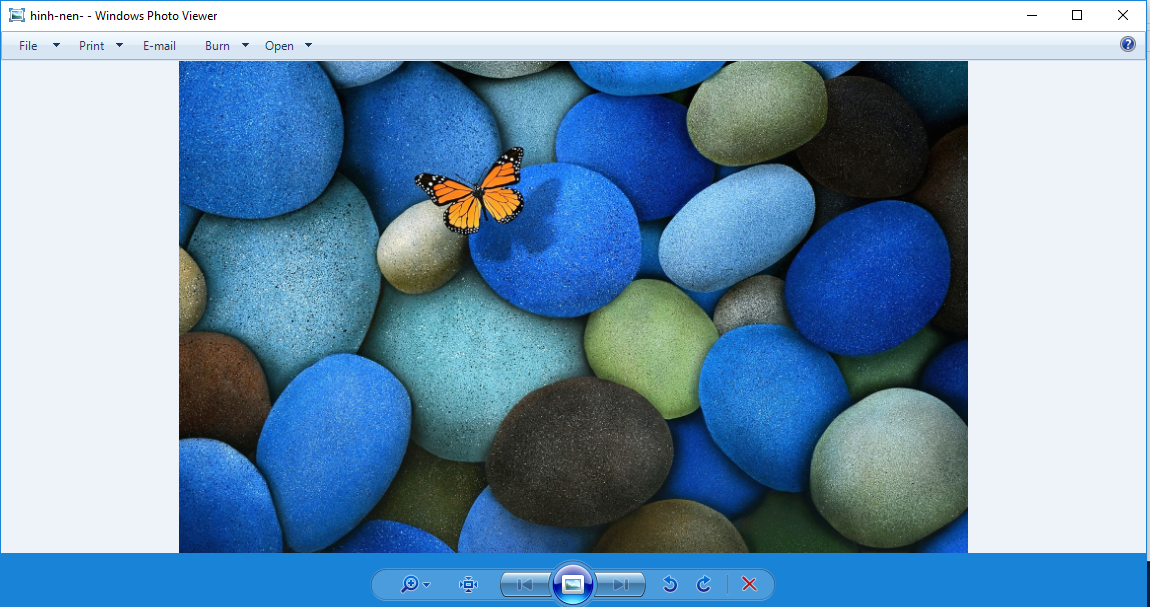The width and height of the screenshot is (1150, 607).
Task: Expand the Open dropdown arrow
Action: (x=309, y=45)
